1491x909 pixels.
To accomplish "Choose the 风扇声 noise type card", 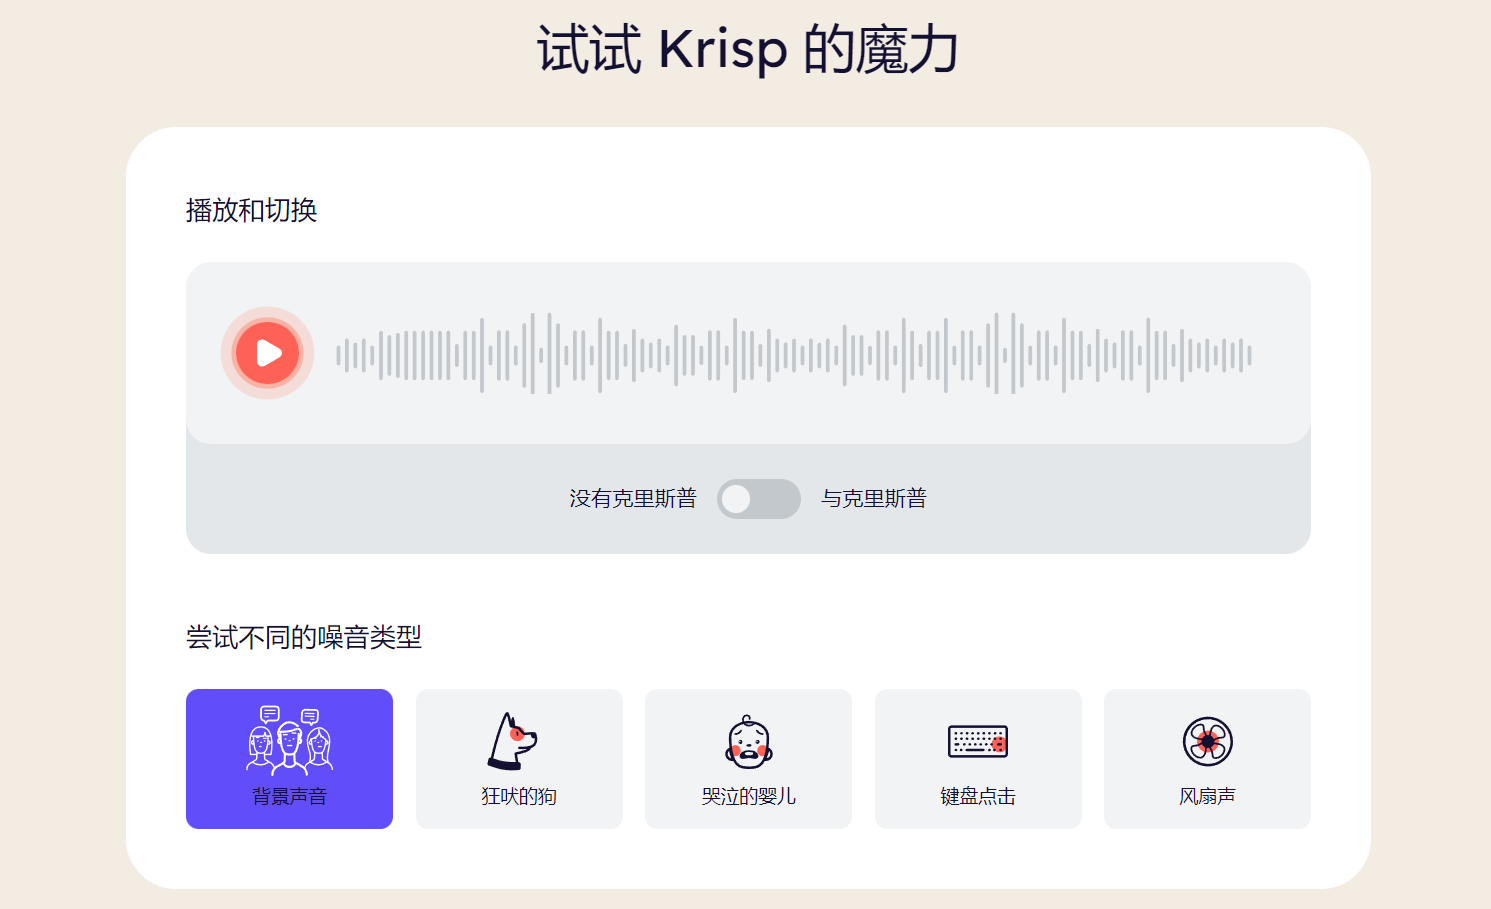I will 1207,758.
